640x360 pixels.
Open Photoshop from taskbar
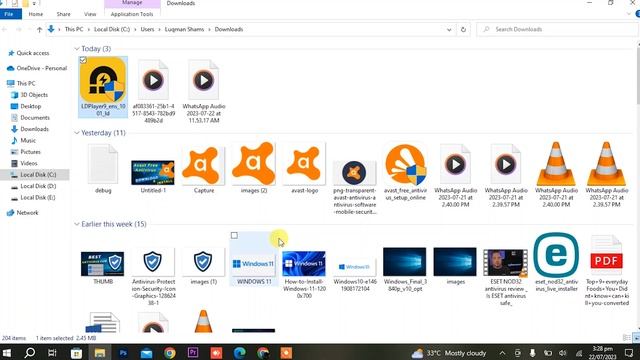click(123, 353)
